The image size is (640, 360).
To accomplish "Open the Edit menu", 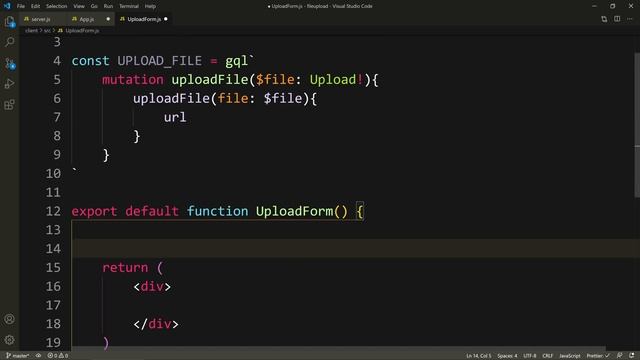I will point(36,6).
